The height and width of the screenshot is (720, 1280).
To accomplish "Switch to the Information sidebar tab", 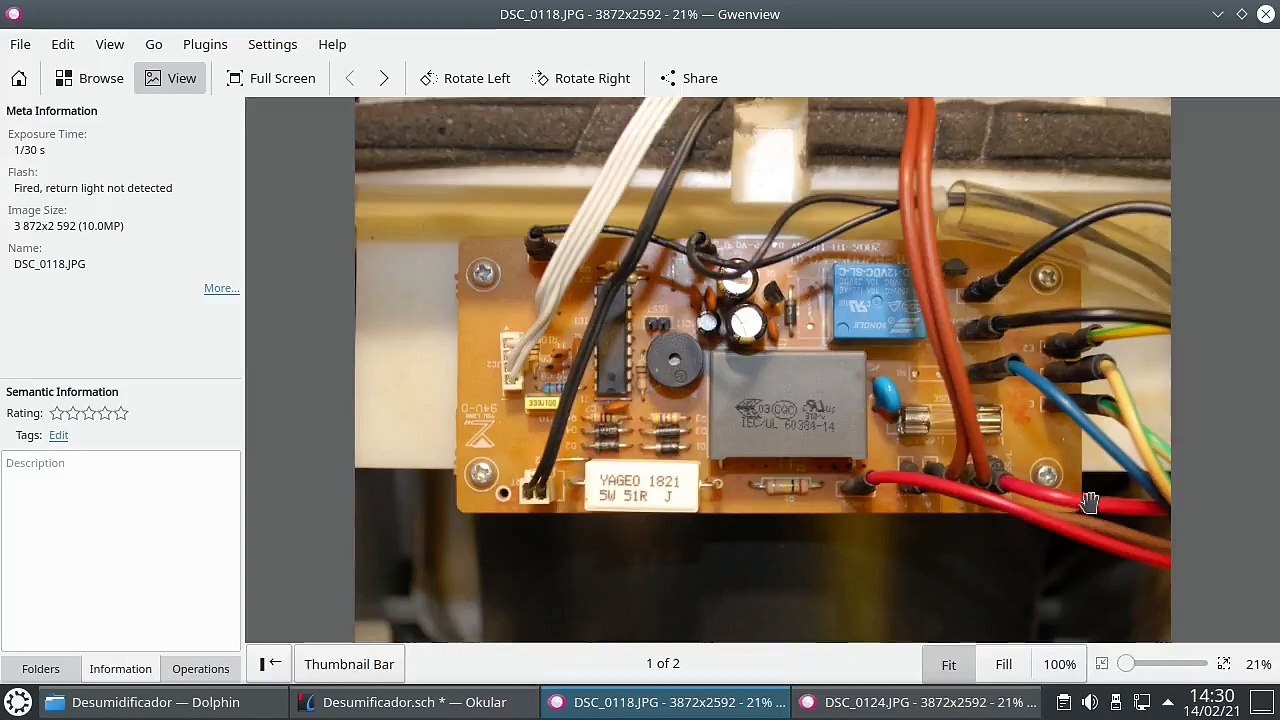I will pyautogui.click(x=120, y=669).
